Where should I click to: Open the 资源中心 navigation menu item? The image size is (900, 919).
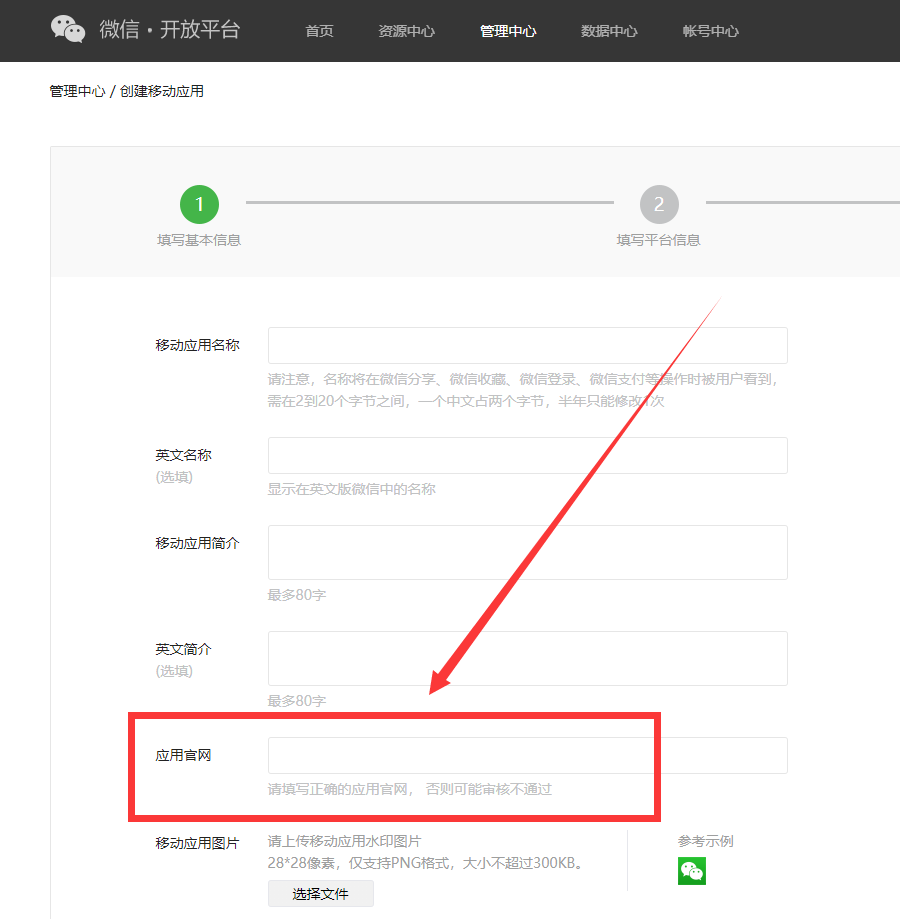click(406, 31)
